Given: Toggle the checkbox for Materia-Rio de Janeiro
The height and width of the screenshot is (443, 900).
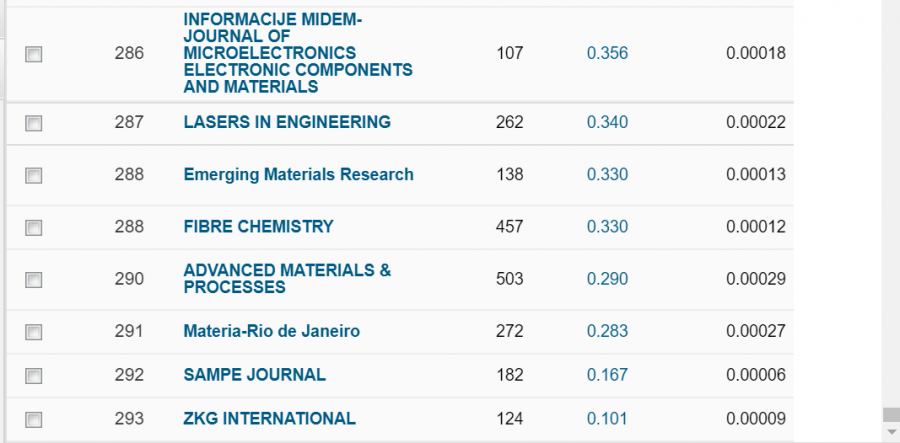Looking at the screenshot, I should pyautogui.click(x=33, y=332).
